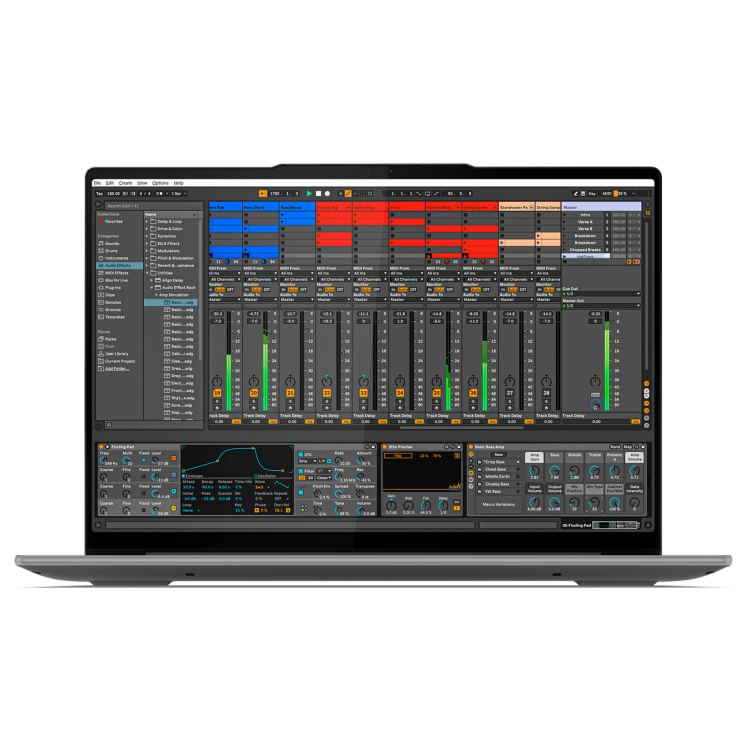Image resolution: width=750 pixels, height=750 pixels.
Task: Toggle the metronome in the control bar
Action: coord(159,193)
